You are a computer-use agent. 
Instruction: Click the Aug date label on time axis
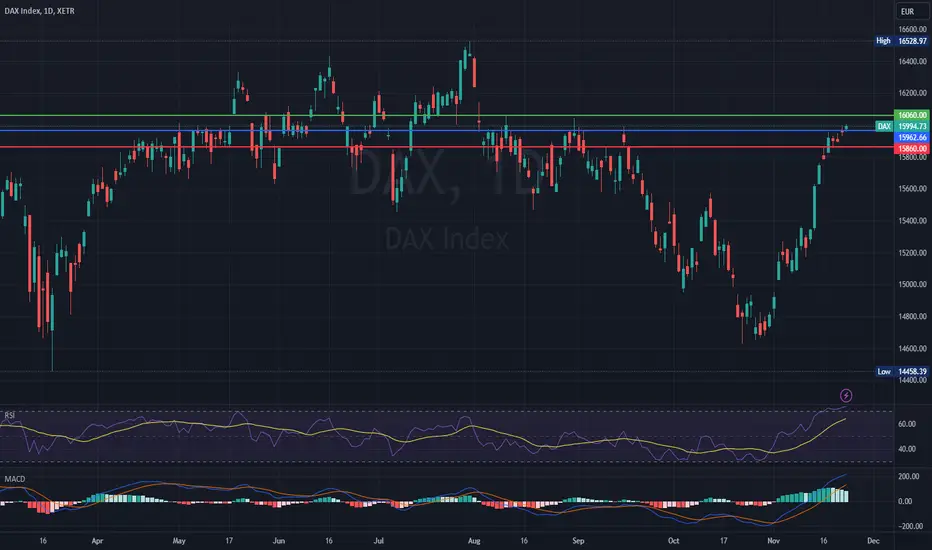click(x=474, y=541)
